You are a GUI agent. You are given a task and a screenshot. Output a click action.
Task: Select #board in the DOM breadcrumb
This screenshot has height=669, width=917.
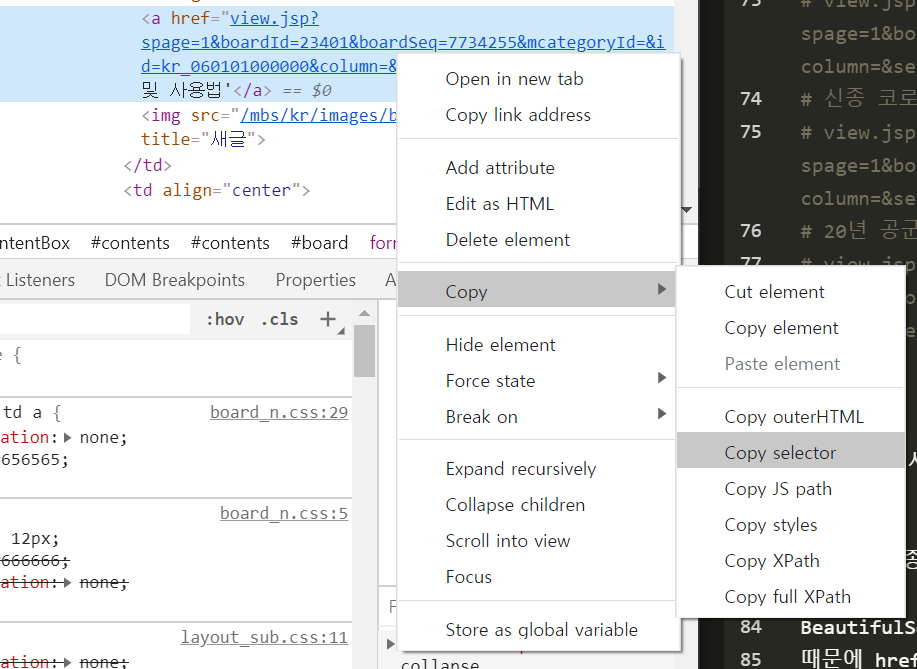point(319,242)
